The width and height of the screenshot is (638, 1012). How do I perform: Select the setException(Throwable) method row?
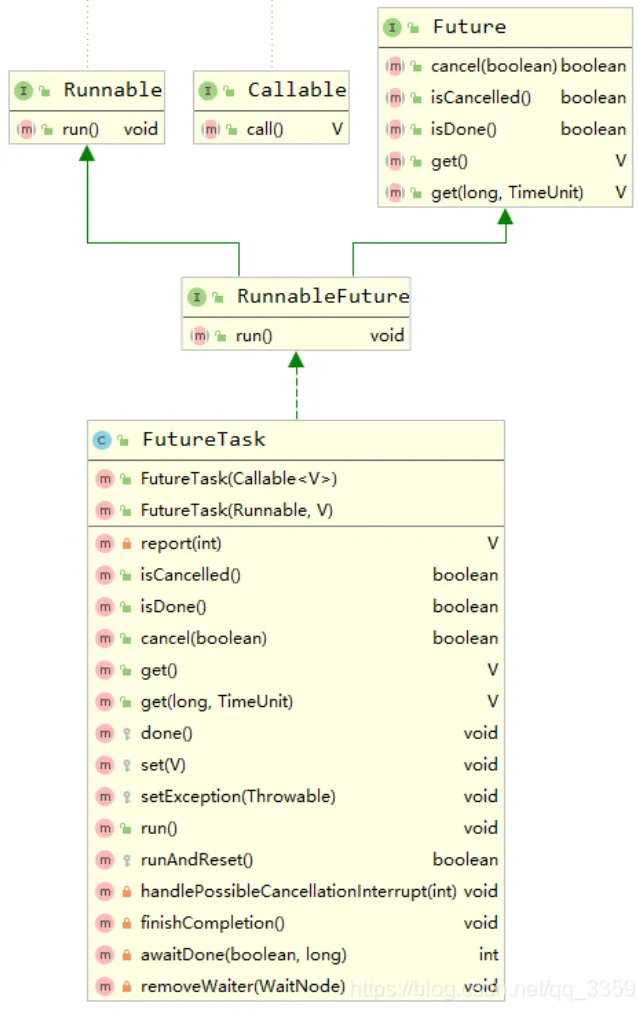click(x=238, y=797)
